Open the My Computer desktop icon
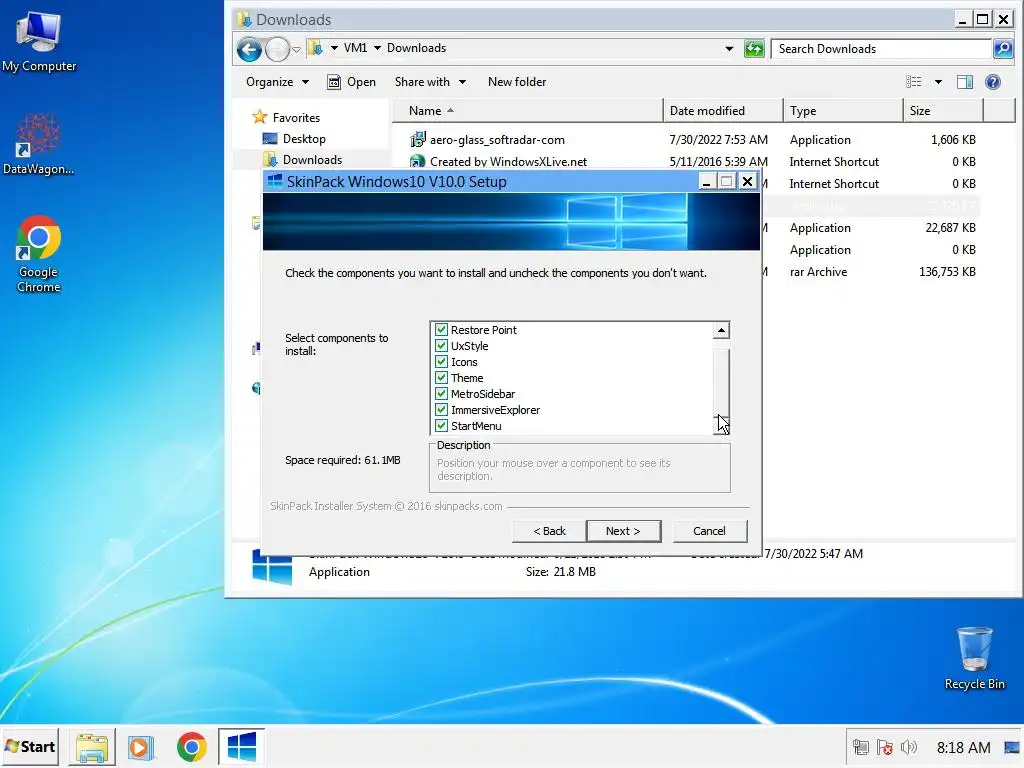The width and height of the screenshot is (1024, 768). click(x=39, y=42)
